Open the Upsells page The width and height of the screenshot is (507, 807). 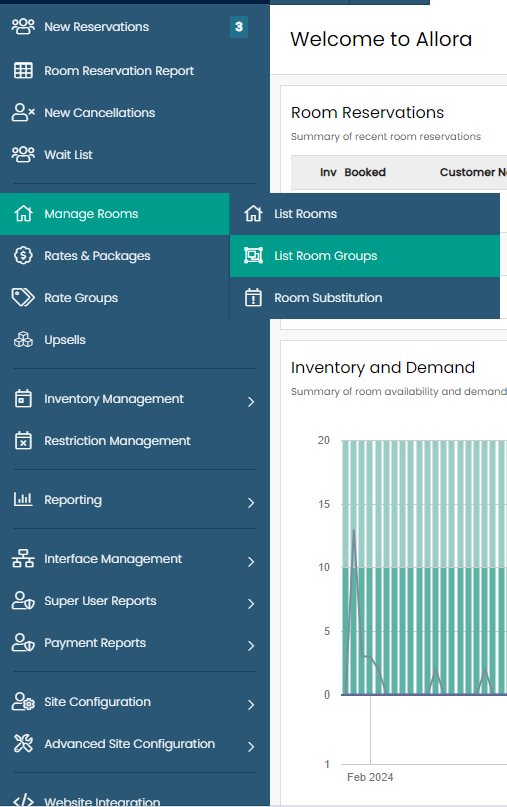(x=65, y=340)
